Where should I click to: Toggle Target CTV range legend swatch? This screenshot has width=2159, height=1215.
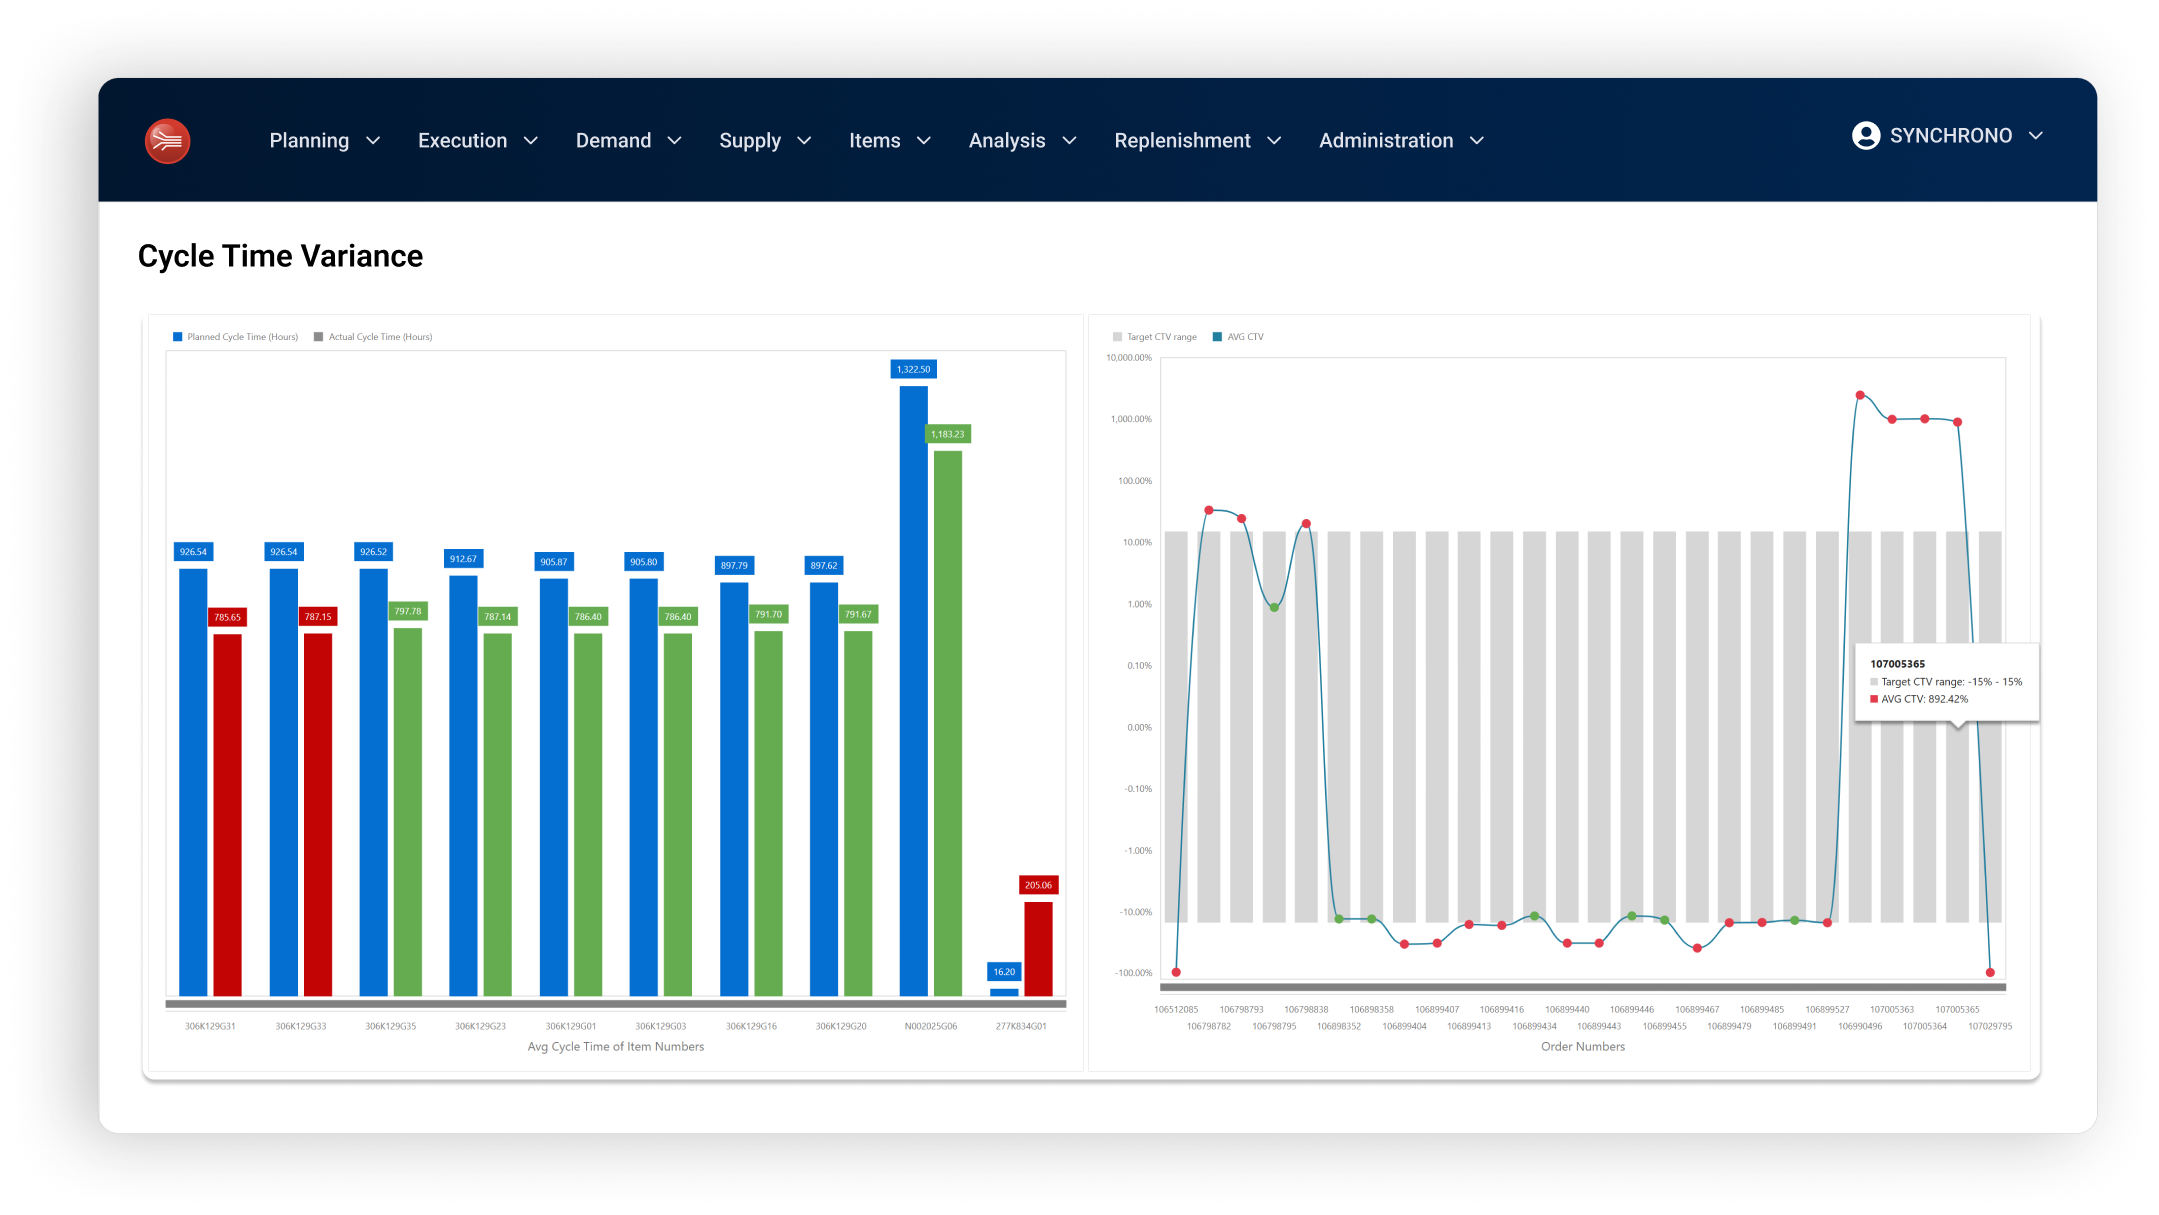click(x=1117, y=337)
